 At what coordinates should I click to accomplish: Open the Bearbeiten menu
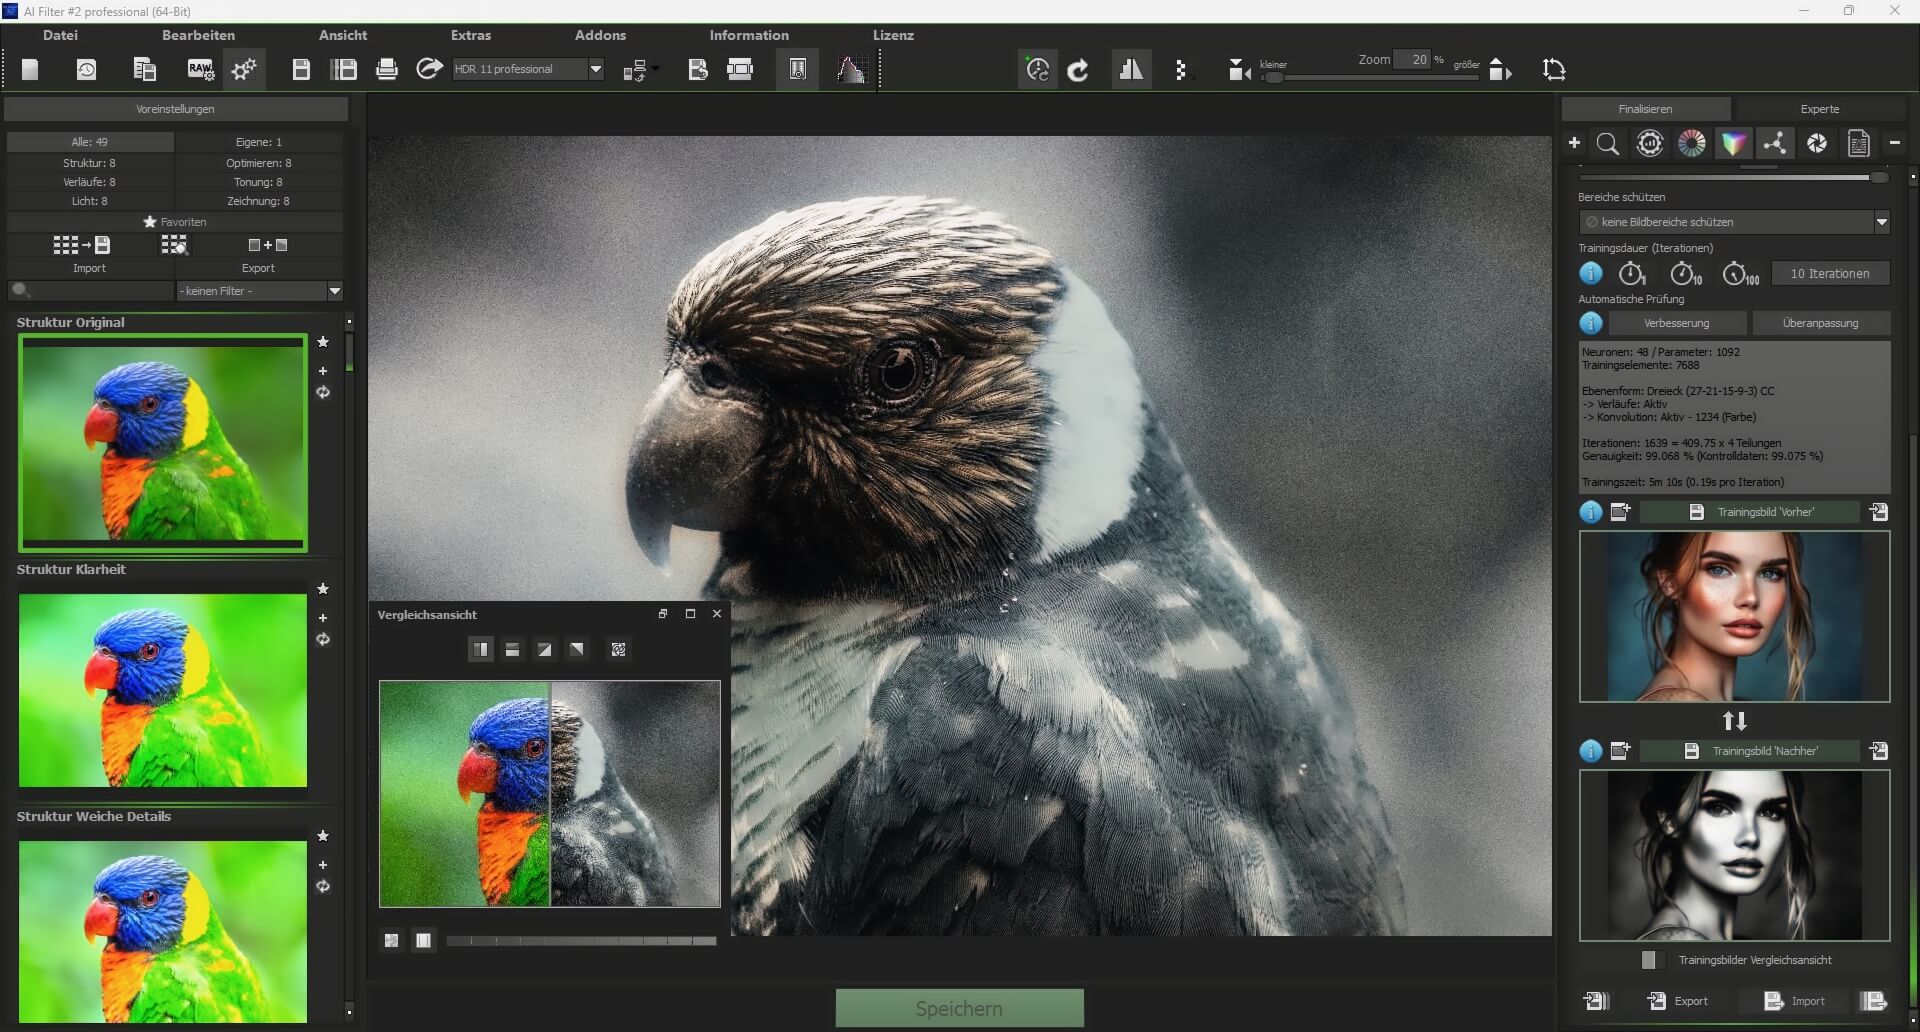(198, 35)
